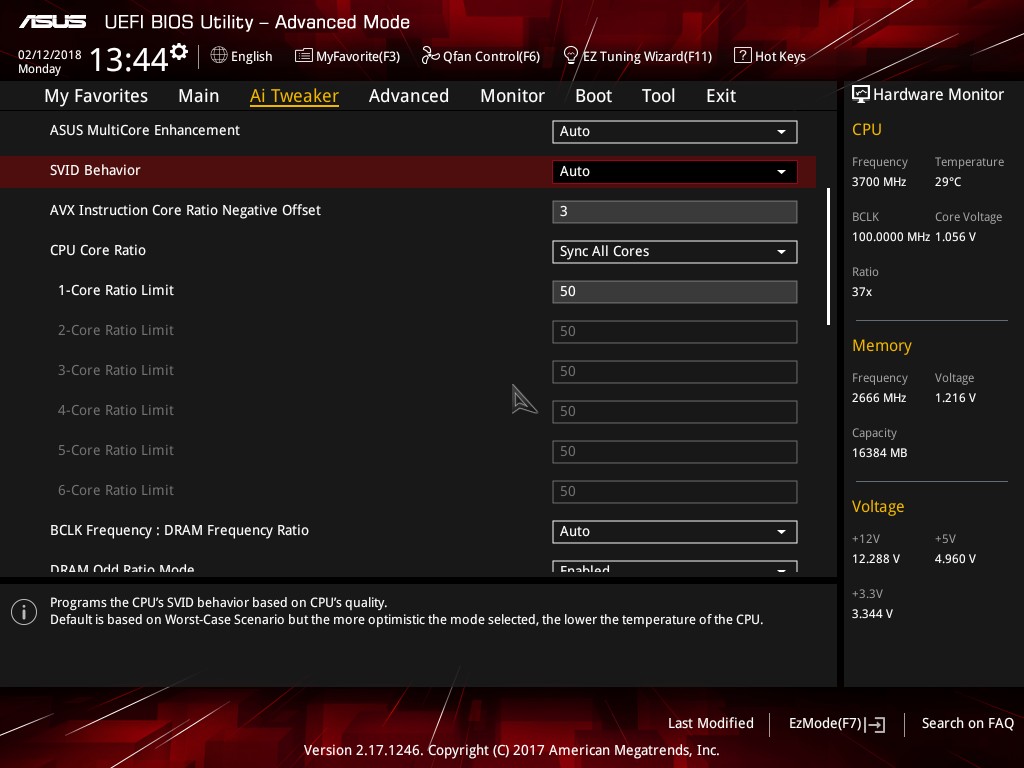Click the 02/12/2018 date
Viewport: 1024px width, 768px height.
coord(50,55)
